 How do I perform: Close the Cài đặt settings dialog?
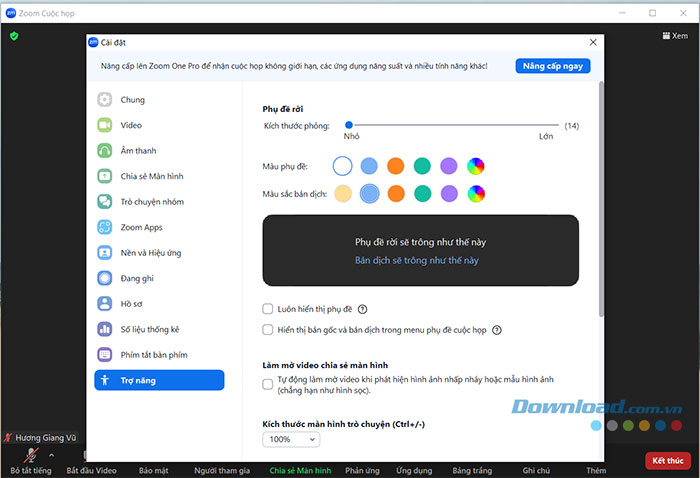pos(593,42)
